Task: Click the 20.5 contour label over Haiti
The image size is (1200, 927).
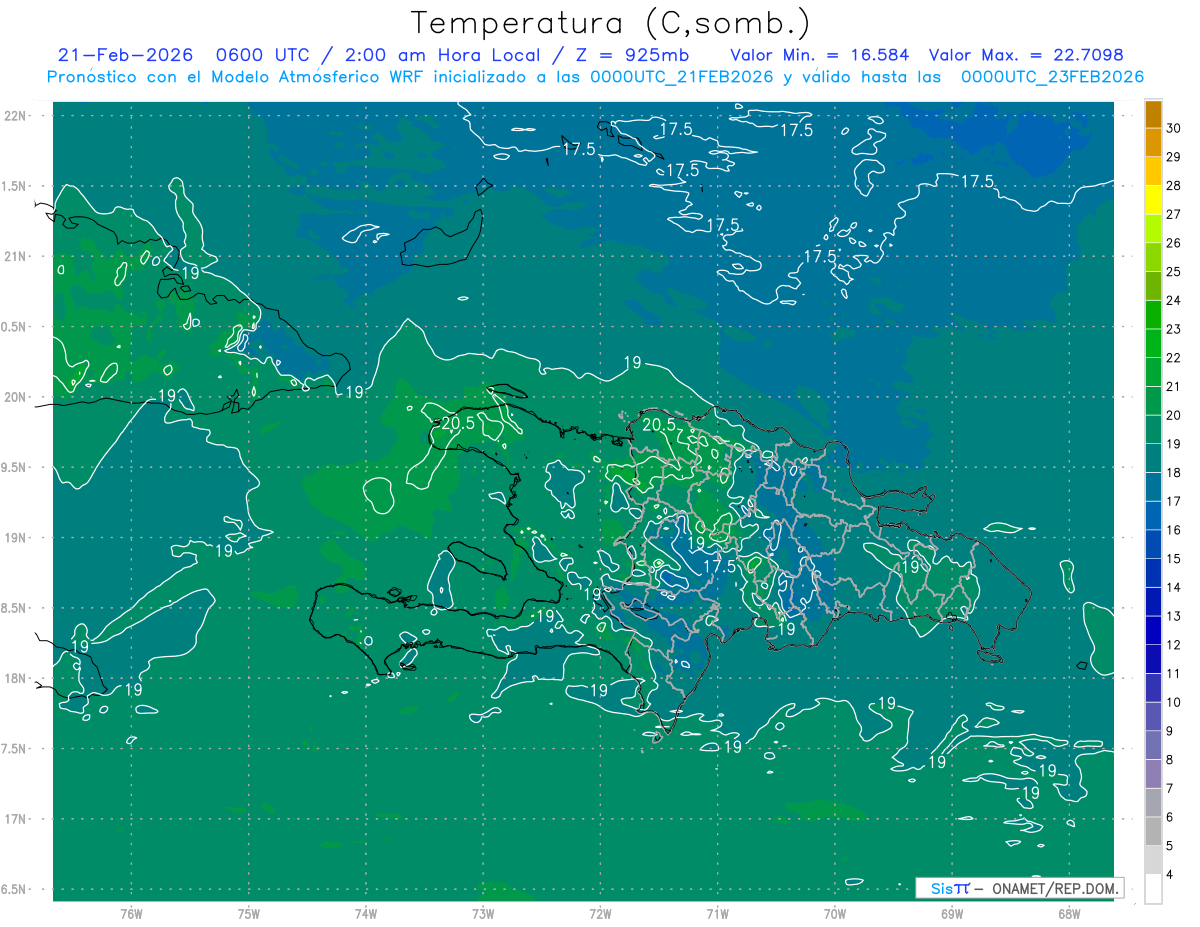Action: tap(457, 423)
